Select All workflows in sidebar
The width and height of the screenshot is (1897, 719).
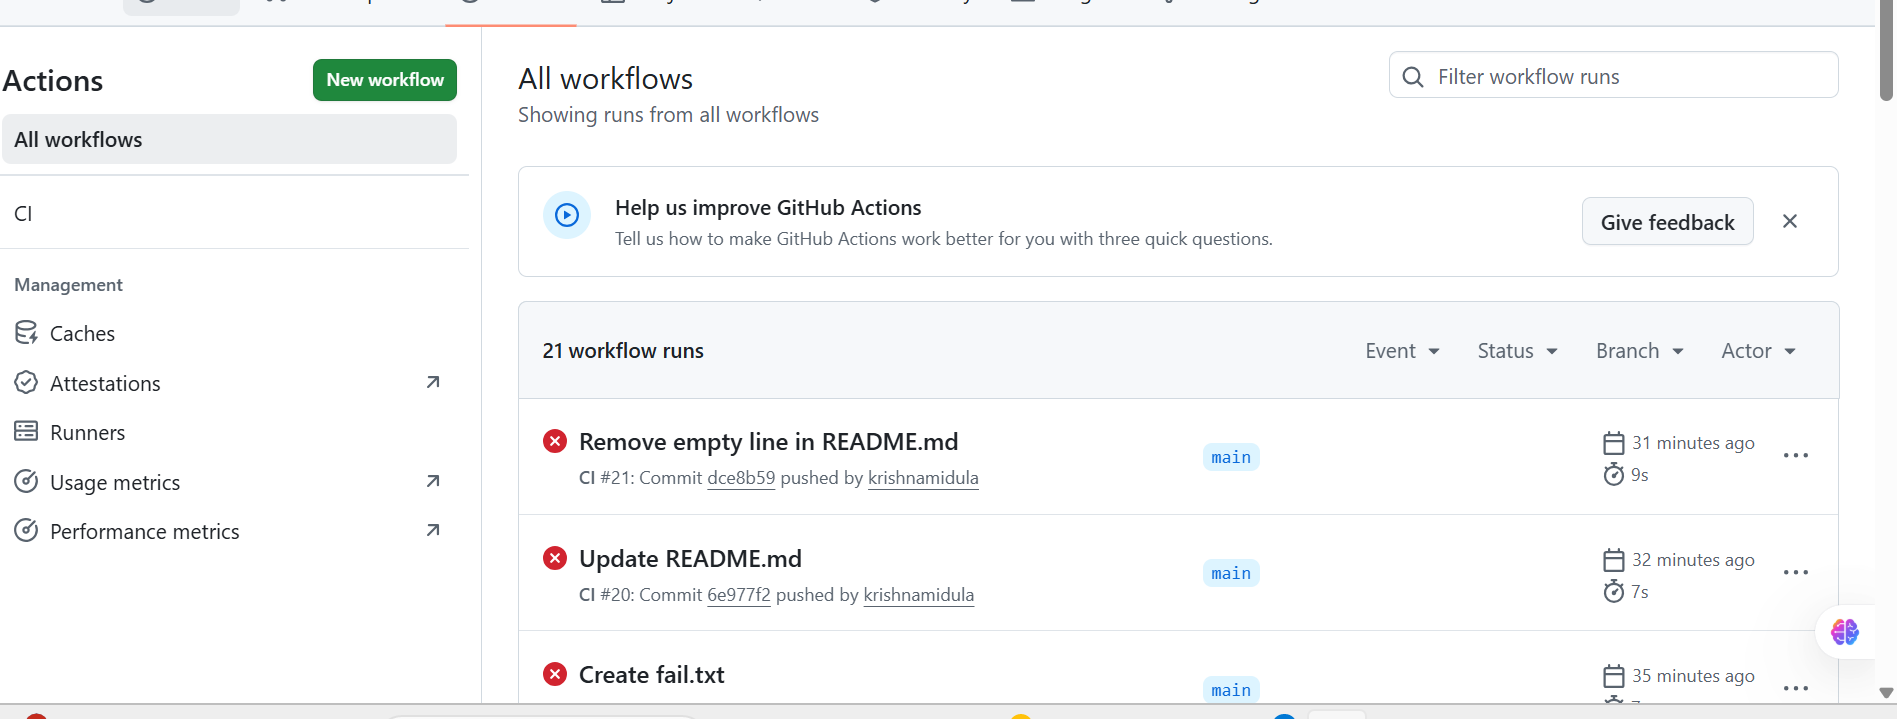(229, 139)
